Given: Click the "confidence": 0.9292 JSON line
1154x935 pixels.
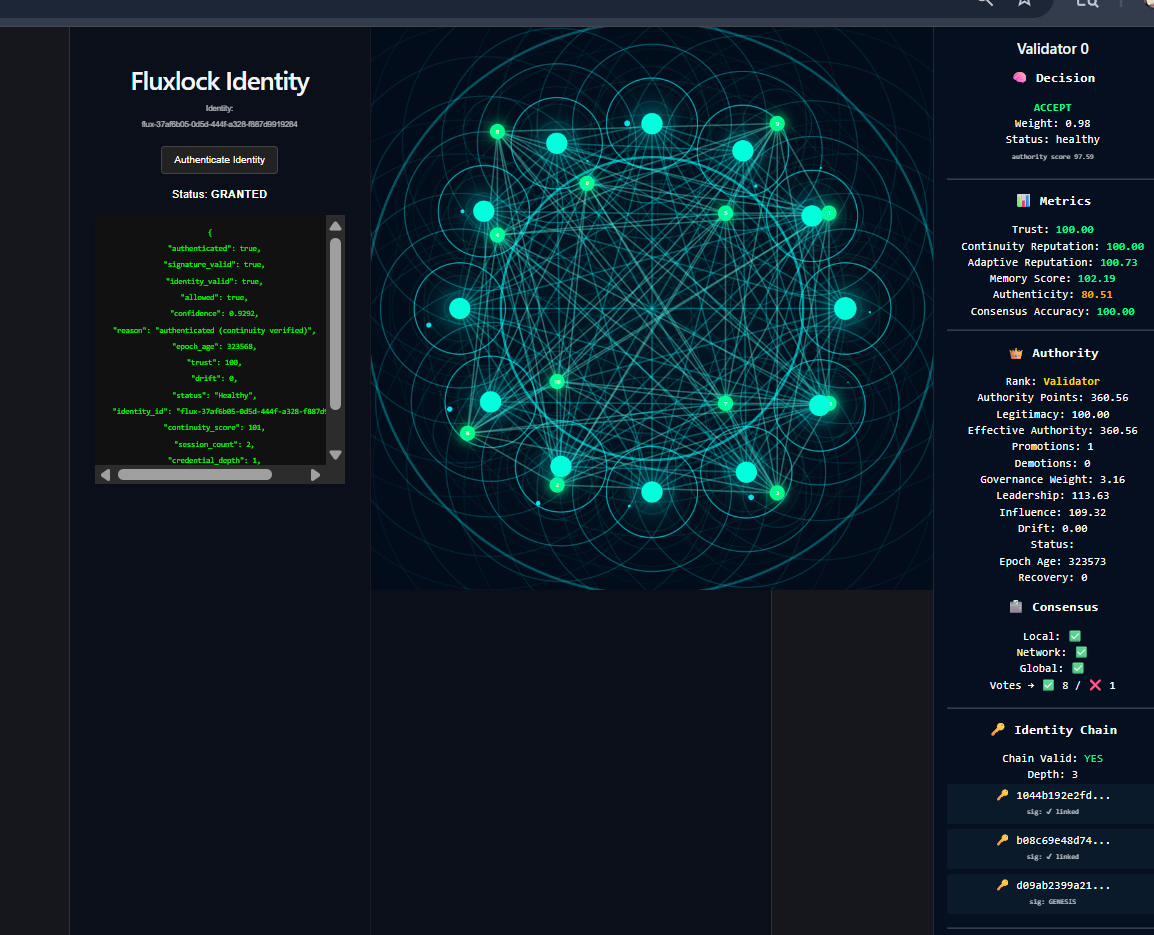Looking at the screenshot, I should [x=214, y=314].
